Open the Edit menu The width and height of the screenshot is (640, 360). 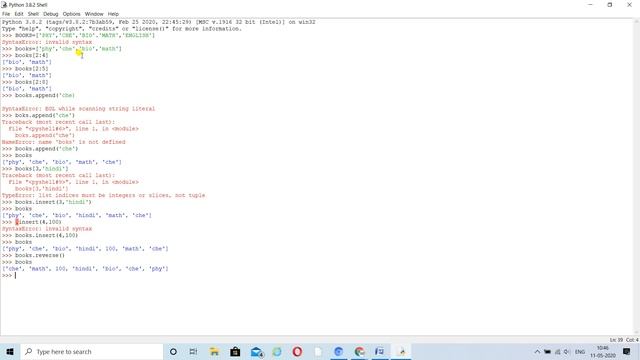19,14
